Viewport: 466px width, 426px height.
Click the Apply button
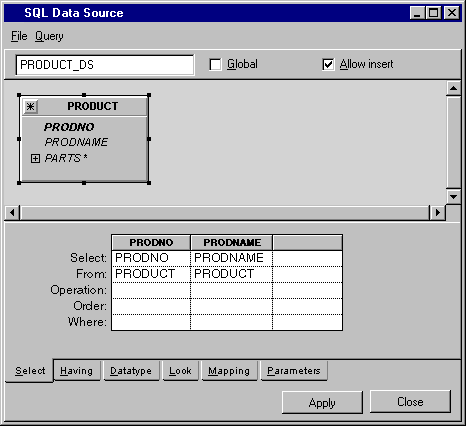pyautogui.click(x=322, y=402)
